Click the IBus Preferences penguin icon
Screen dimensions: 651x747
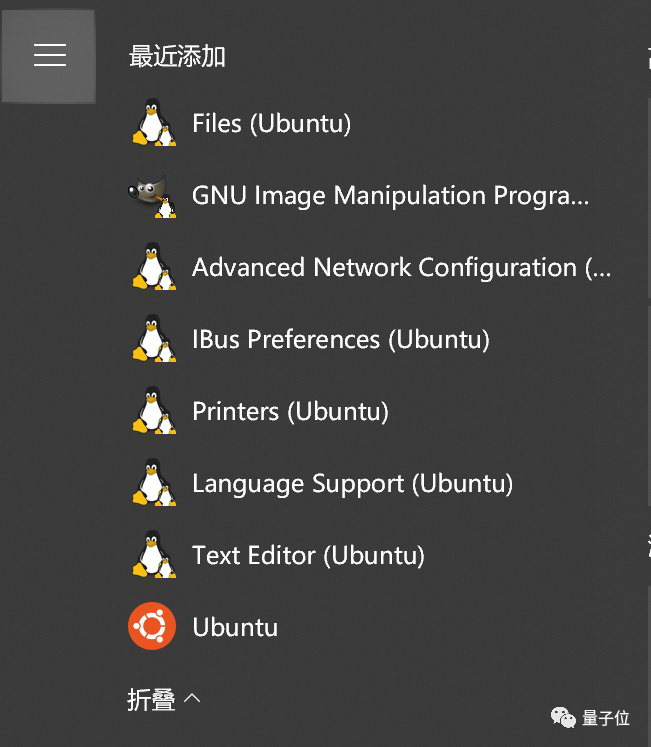coord(153,340)
